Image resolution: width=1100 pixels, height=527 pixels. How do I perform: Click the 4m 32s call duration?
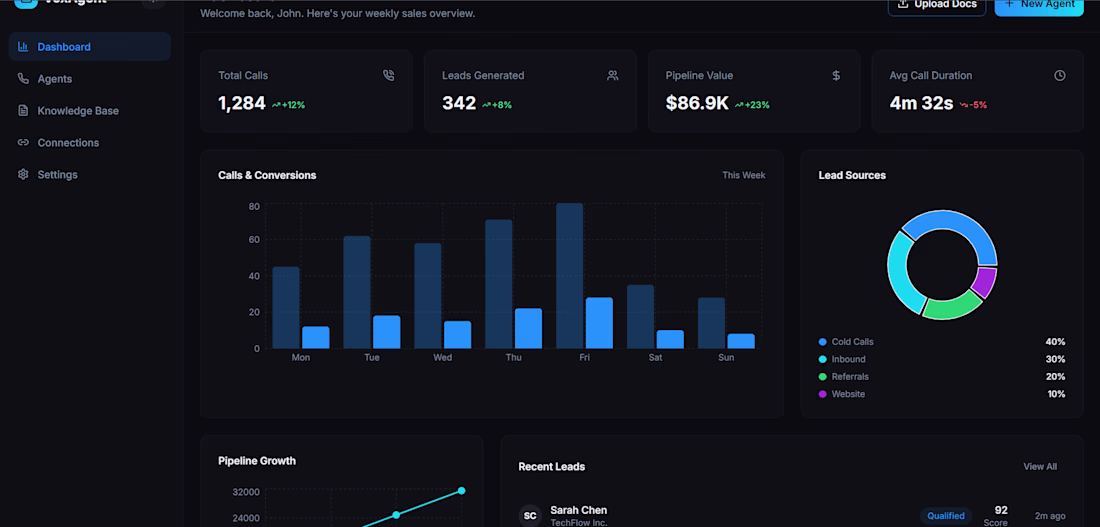(x=921, y=104)
